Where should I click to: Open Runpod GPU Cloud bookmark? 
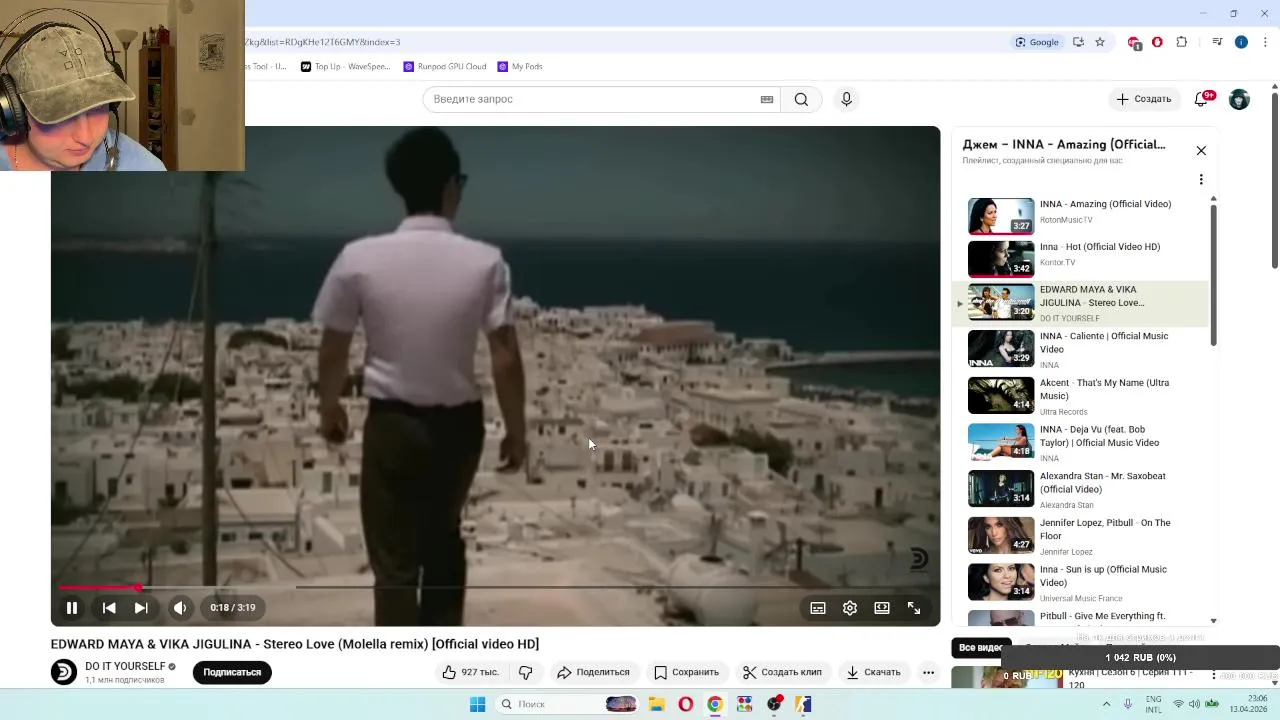coord(445,67)
